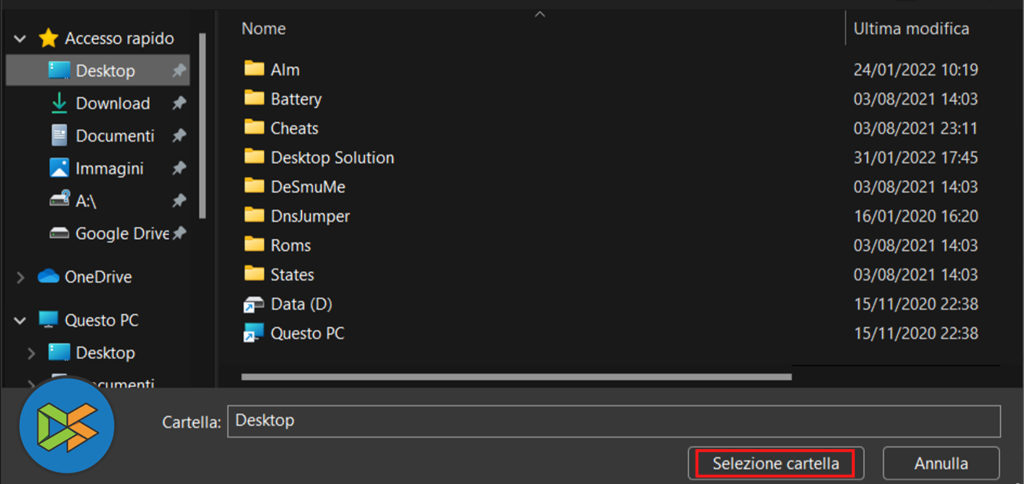The image size is (1024, 484).
Task: Click the Desktop Solution folder icon
Action: (x=253, y=157)
